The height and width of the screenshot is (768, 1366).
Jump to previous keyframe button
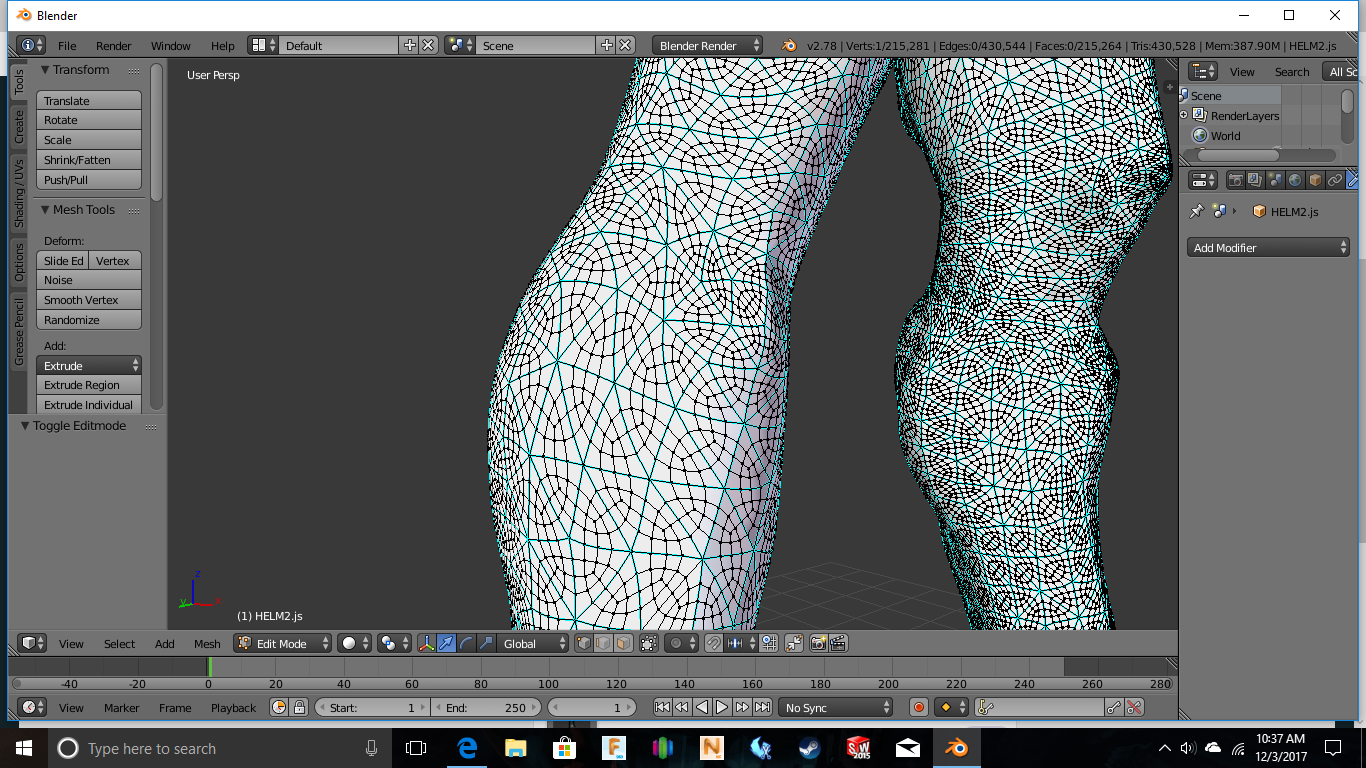point(682,707)
